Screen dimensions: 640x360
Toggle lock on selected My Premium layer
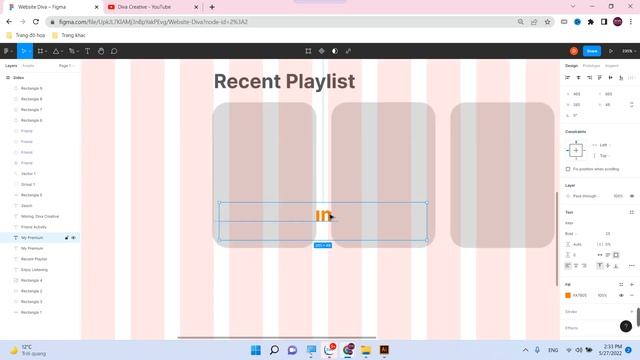(x=67, y=238)
